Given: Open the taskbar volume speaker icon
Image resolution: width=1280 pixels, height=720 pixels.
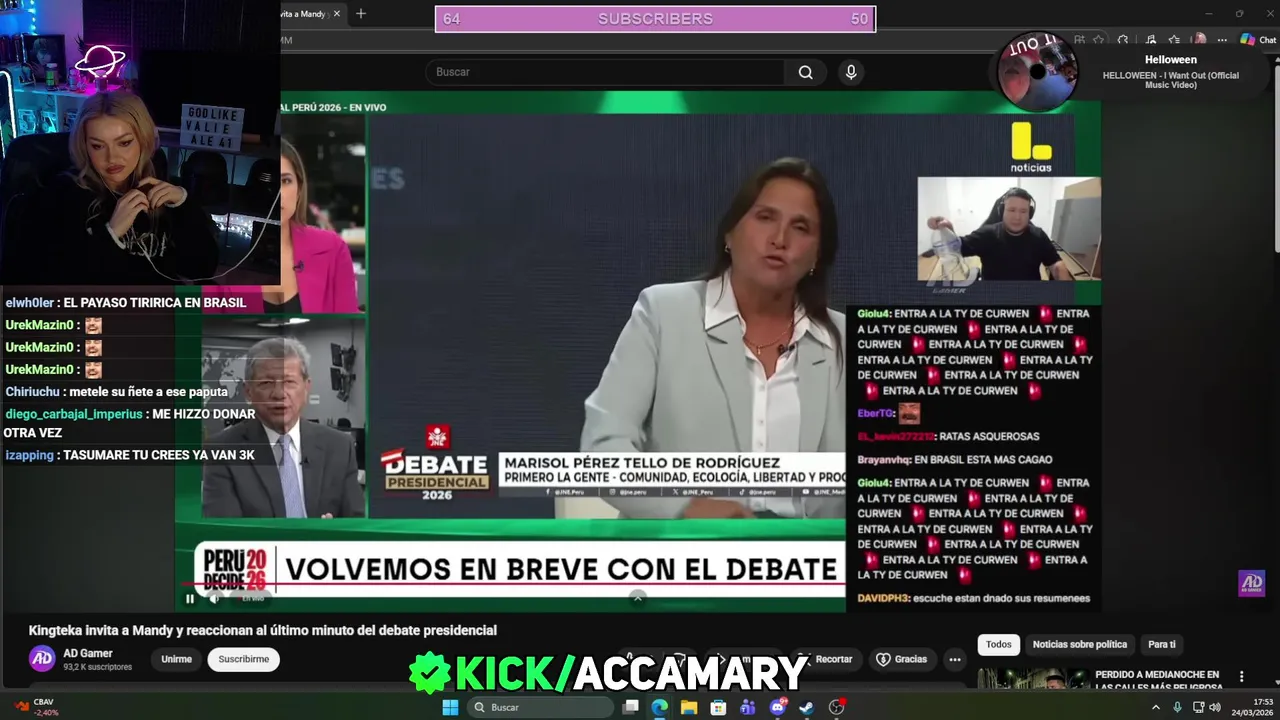Looking at the screenshot, I should pyautogui.click(x=1215, y=707).
